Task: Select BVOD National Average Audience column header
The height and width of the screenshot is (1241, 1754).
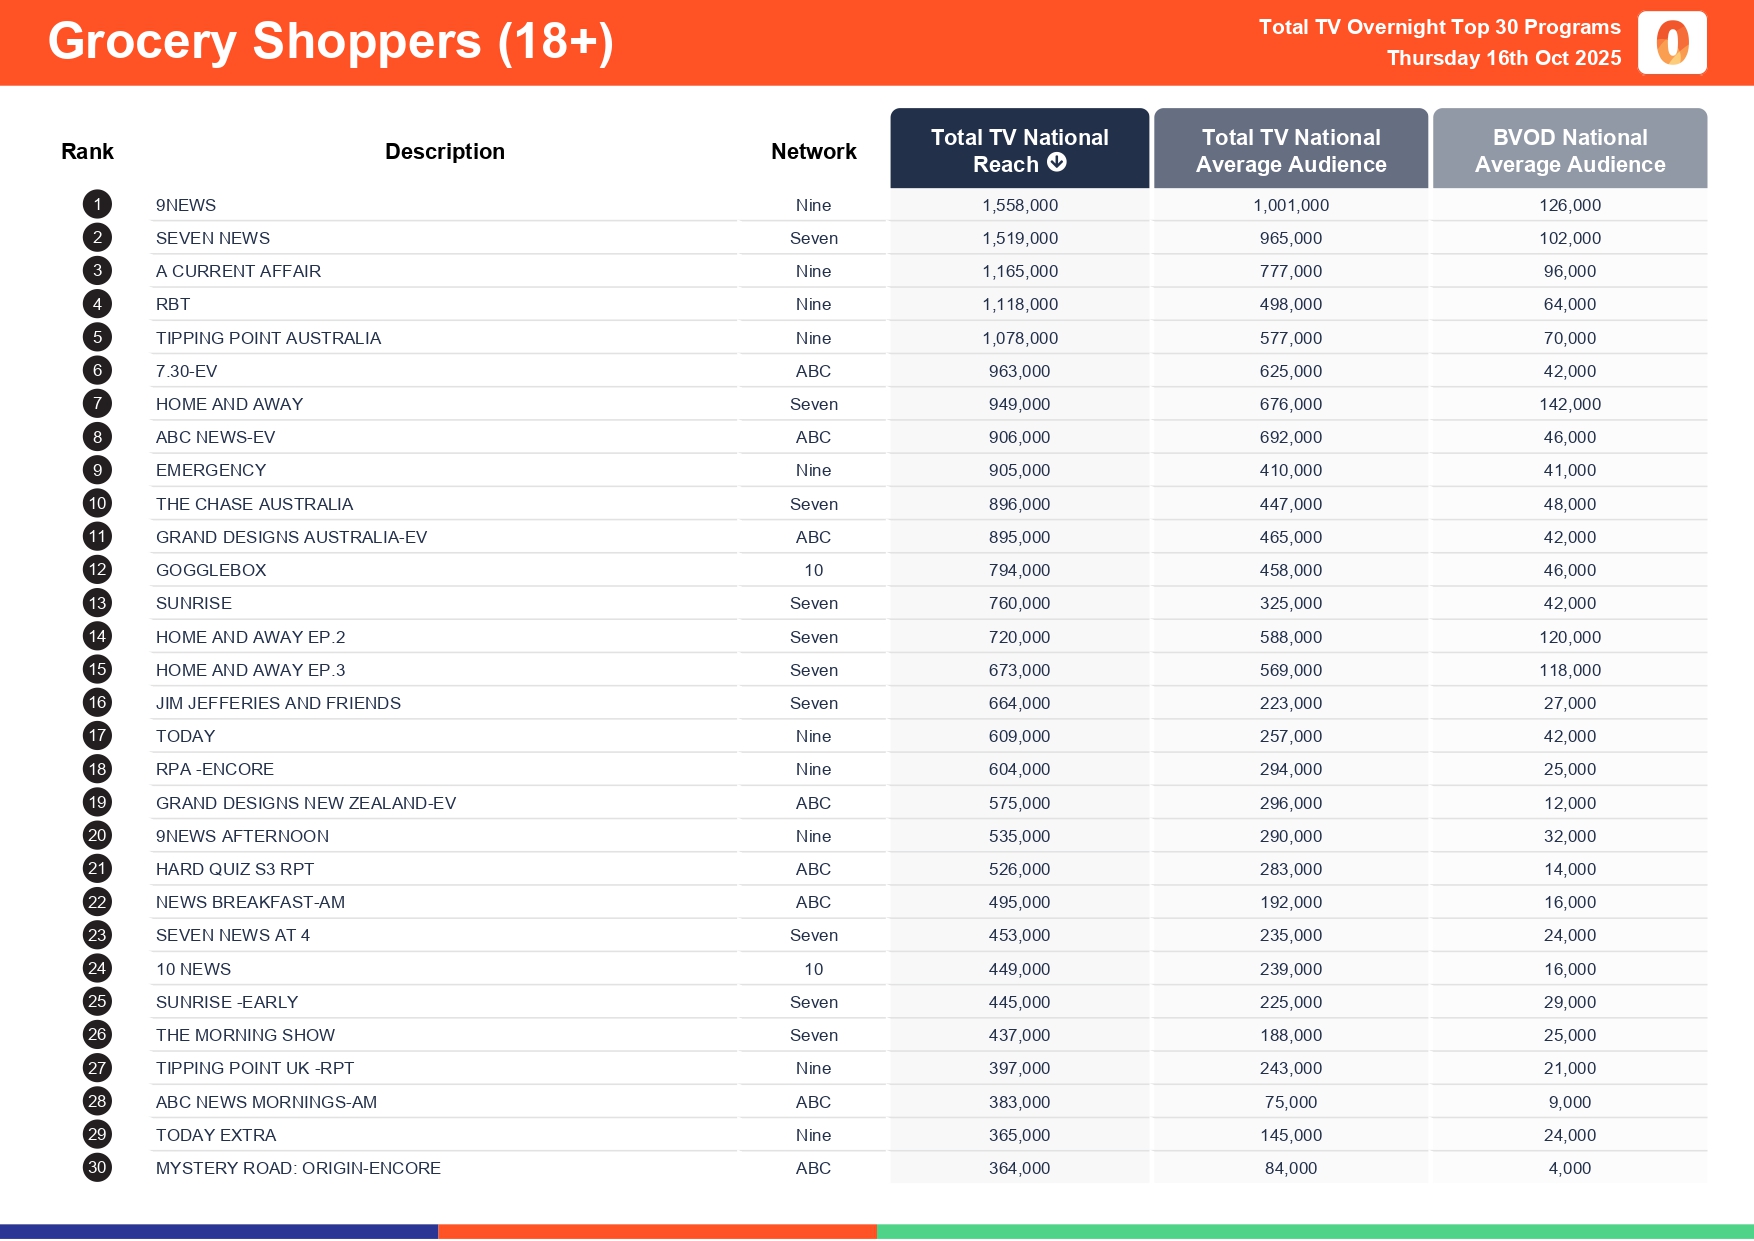Action: (1569, 150)
